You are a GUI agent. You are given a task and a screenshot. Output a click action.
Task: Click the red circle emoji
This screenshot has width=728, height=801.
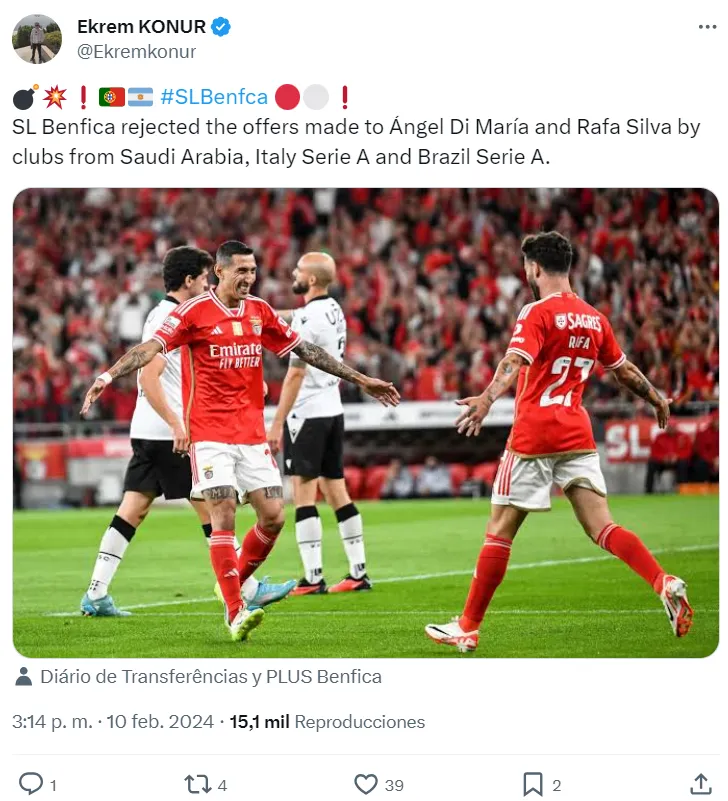(x=287, y=97)
